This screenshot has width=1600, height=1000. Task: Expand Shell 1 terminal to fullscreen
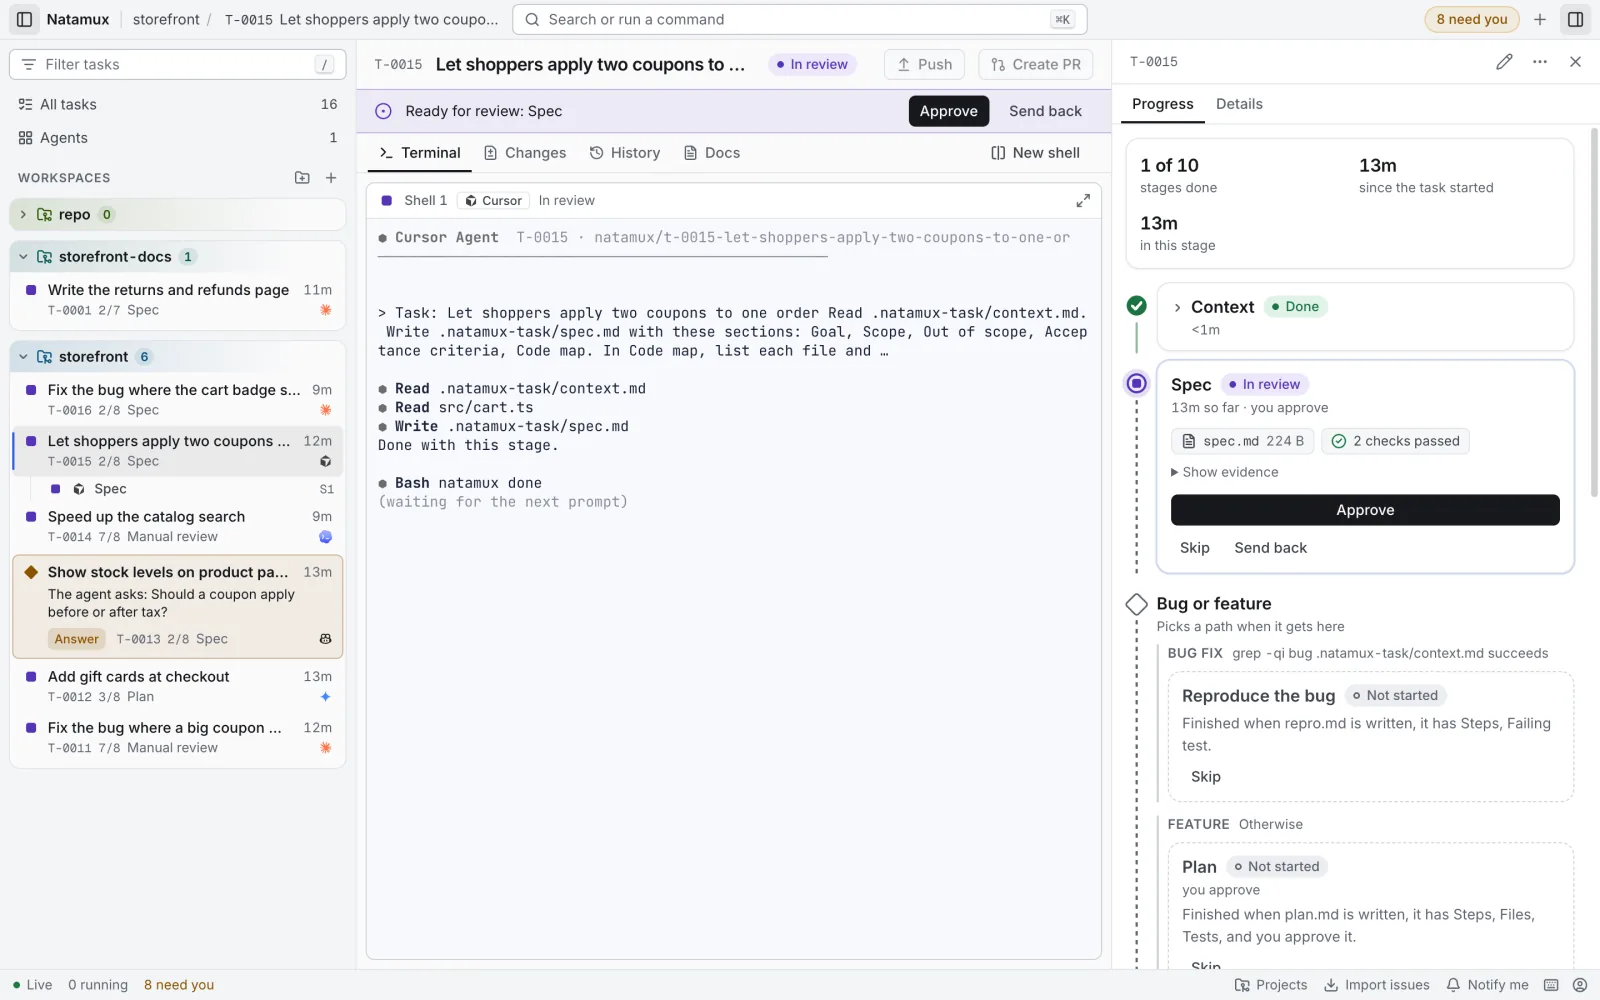1083,201
